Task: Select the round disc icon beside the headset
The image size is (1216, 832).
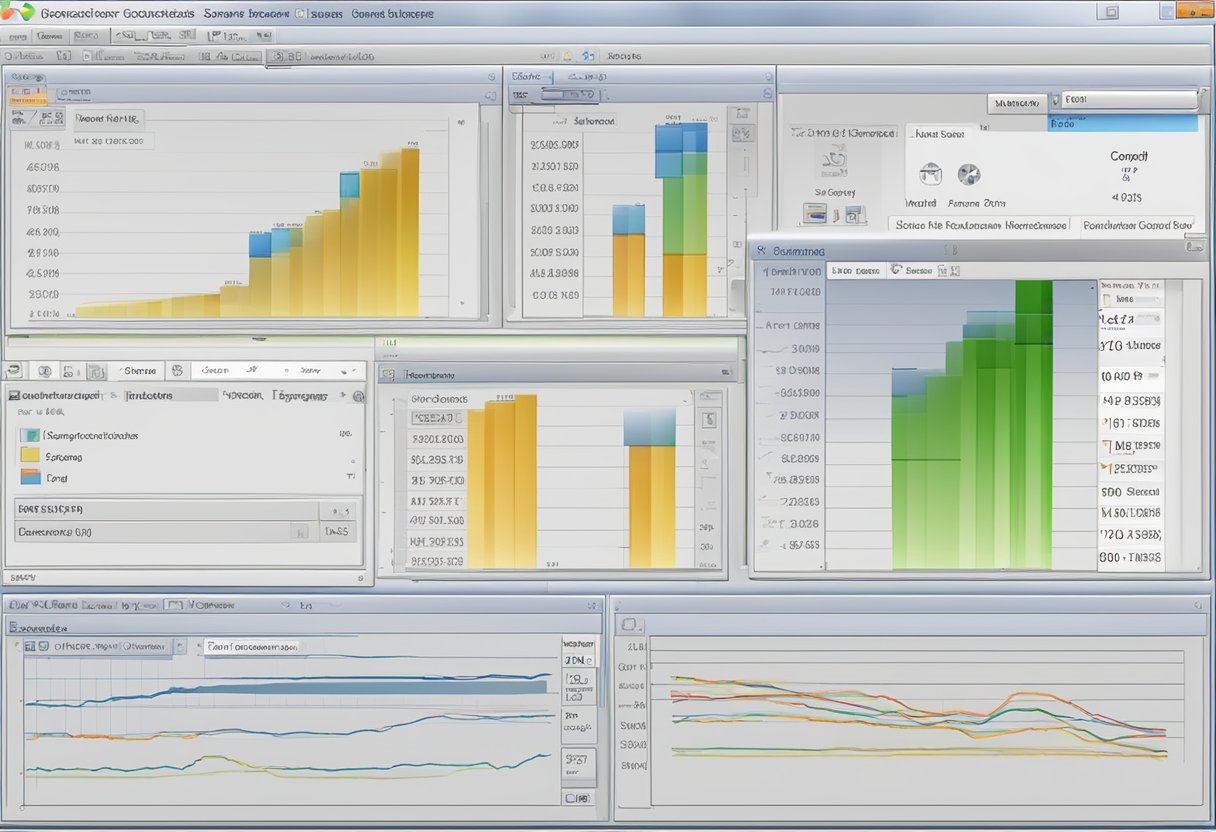Action: (x=968, y=174)
